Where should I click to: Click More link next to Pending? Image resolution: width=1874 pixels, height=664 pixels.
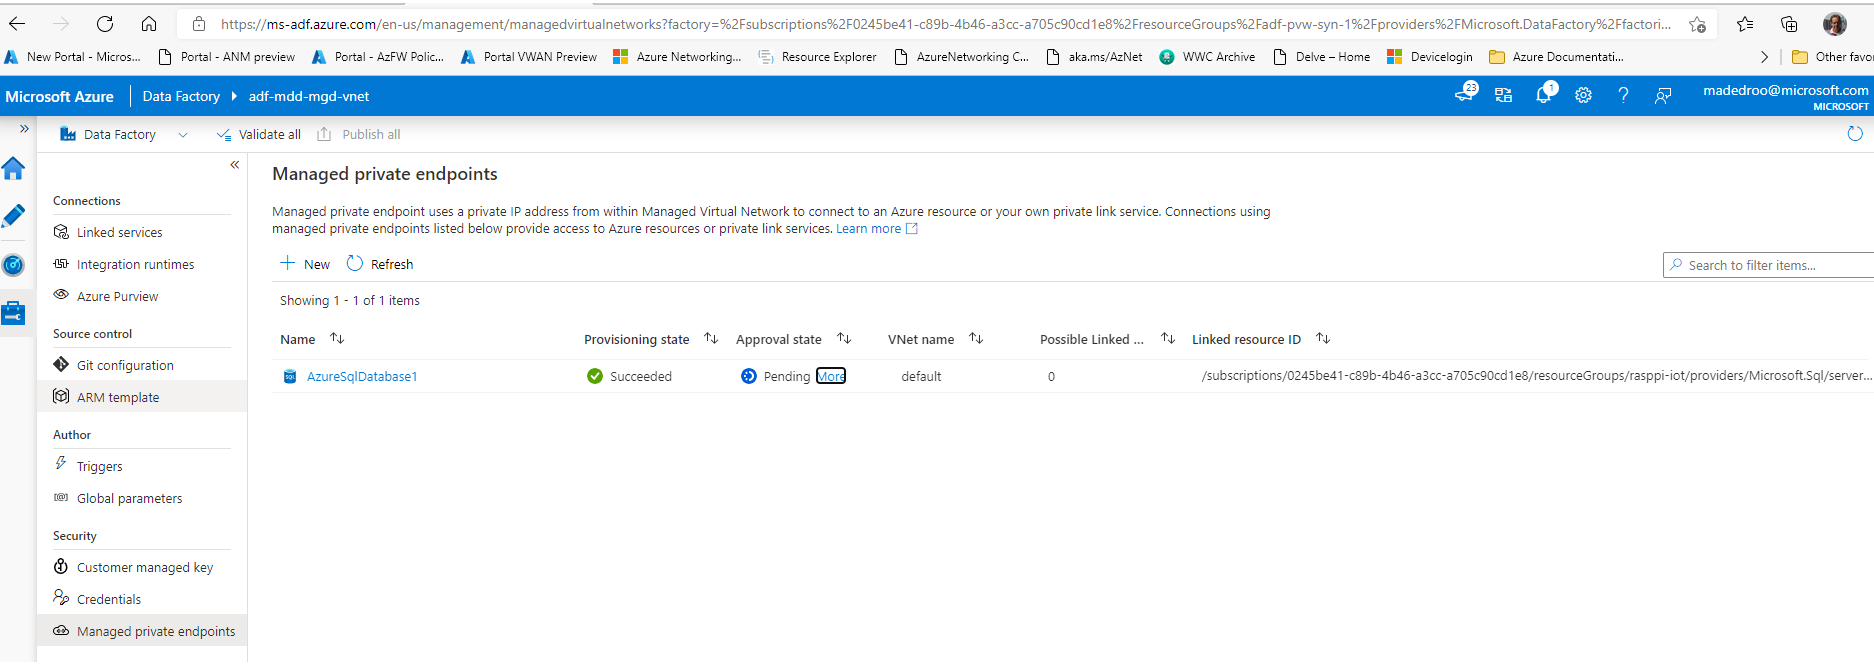831,377
